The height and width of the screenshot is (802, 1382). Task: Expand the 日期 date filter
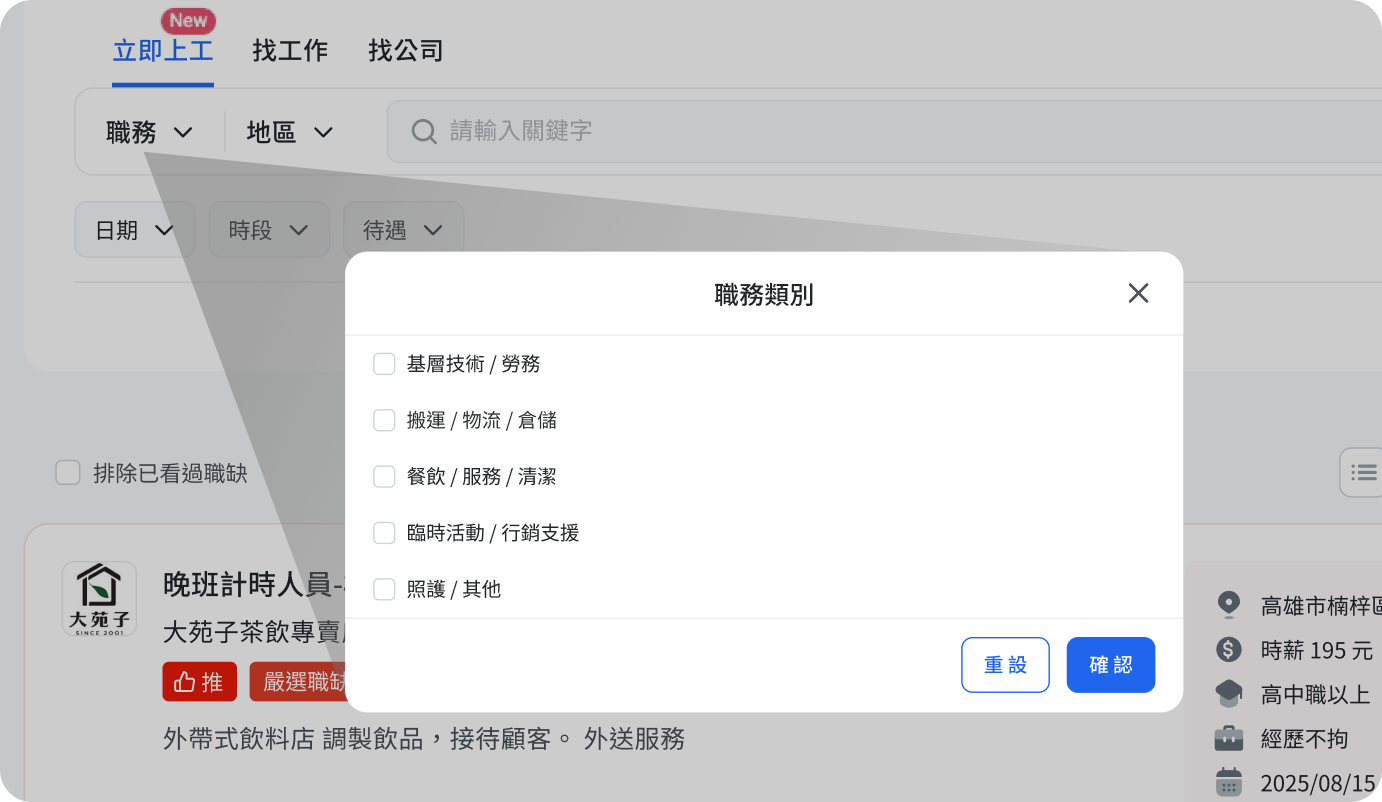[x=134, y=229]
